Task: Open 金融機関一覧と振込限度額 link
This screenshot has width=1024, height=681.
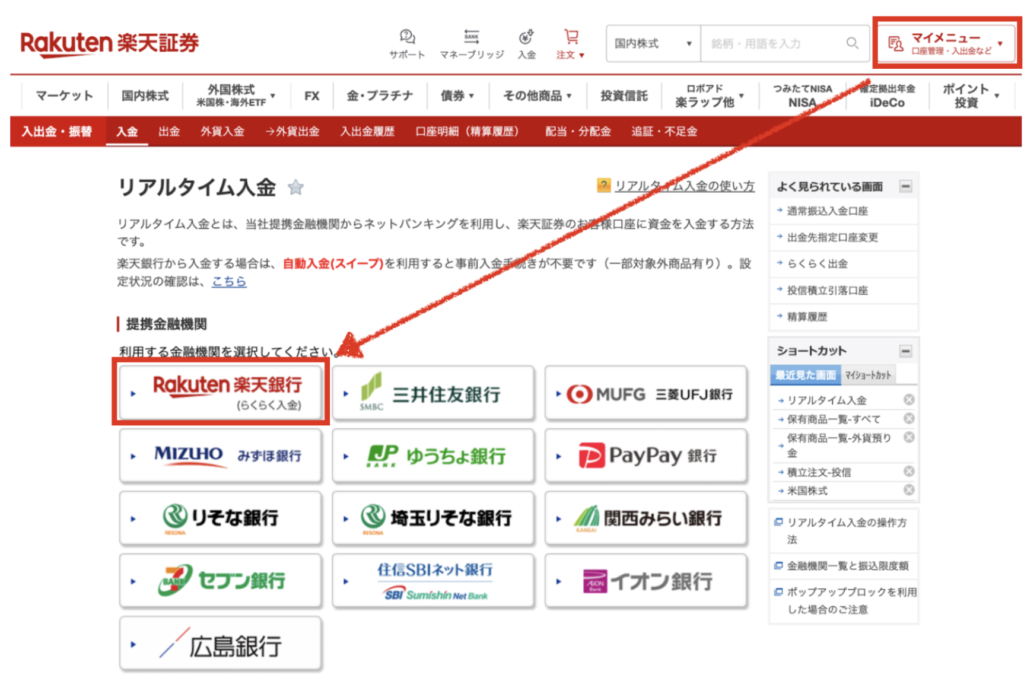Action: pyautogui.click(x=847, y=565)
